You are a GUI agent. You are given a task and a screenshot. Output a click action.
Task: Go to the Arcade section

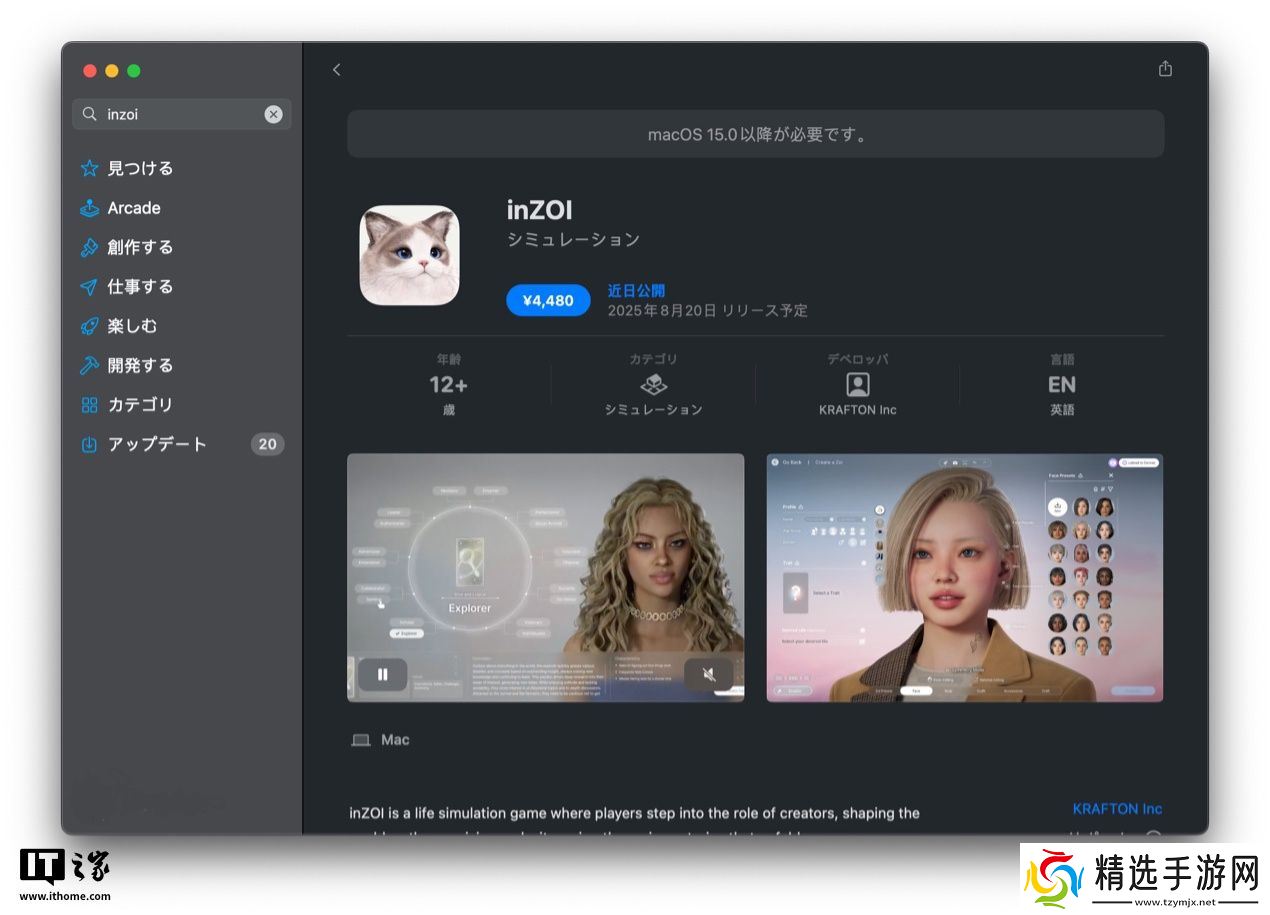134,208
